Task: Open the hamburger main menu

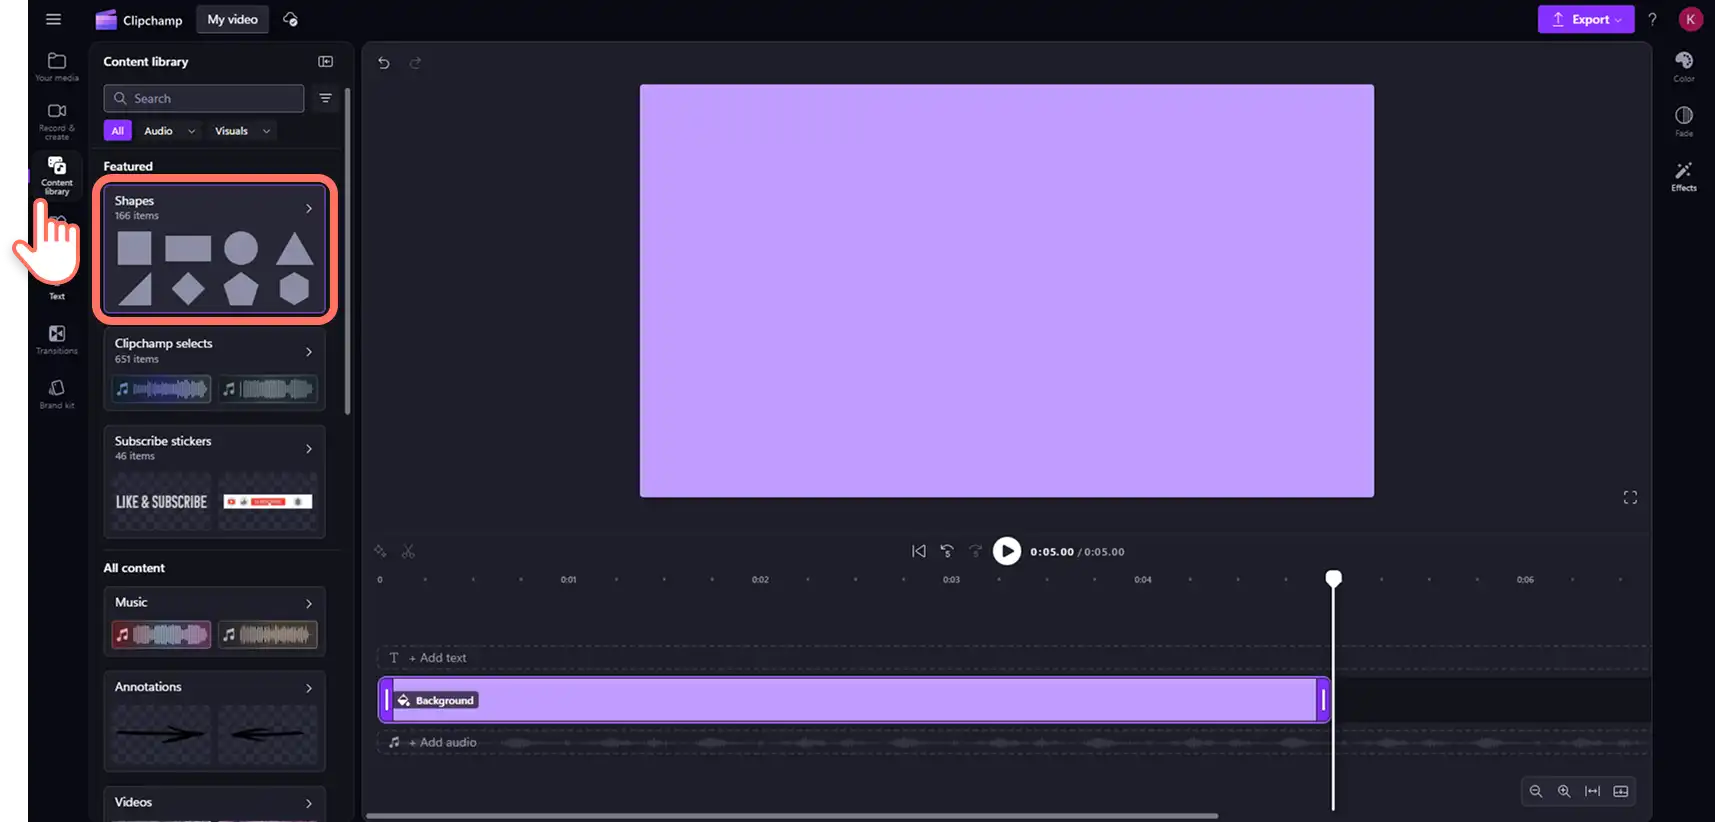Action: point(54,19)
